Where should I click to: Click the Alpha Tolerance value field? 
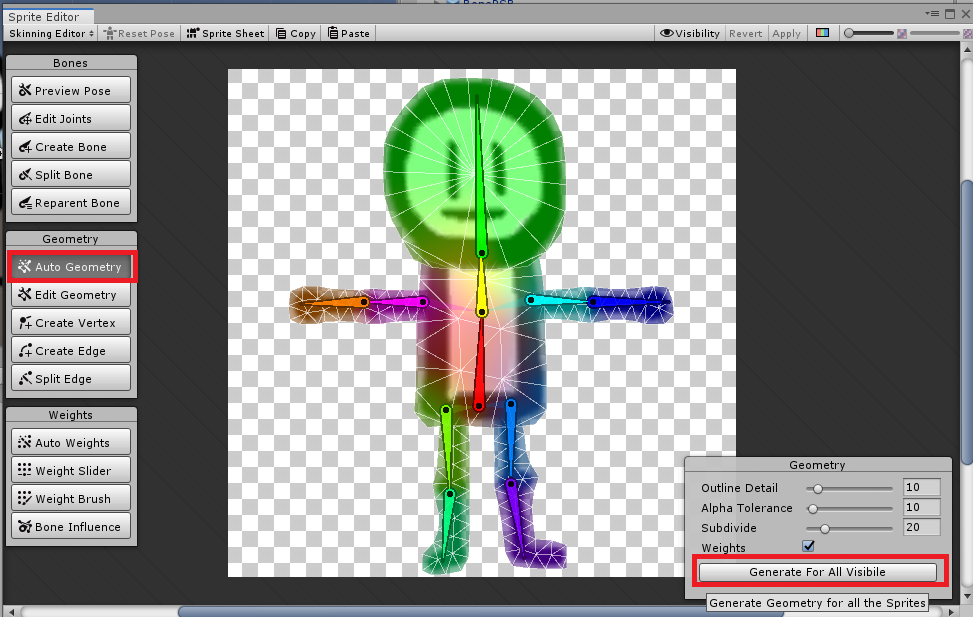click(x=921, y=507)
